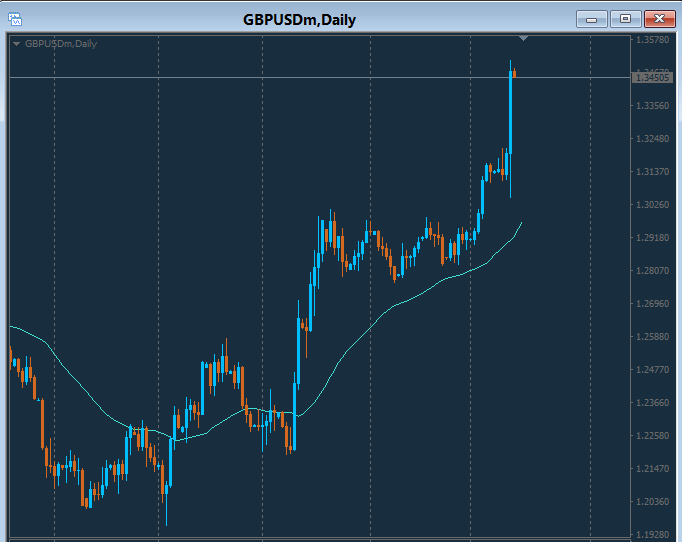This screenshot has width=682, height=542.
Task: Click the 1.31370 price scale value
Action: tap(652, 172)
